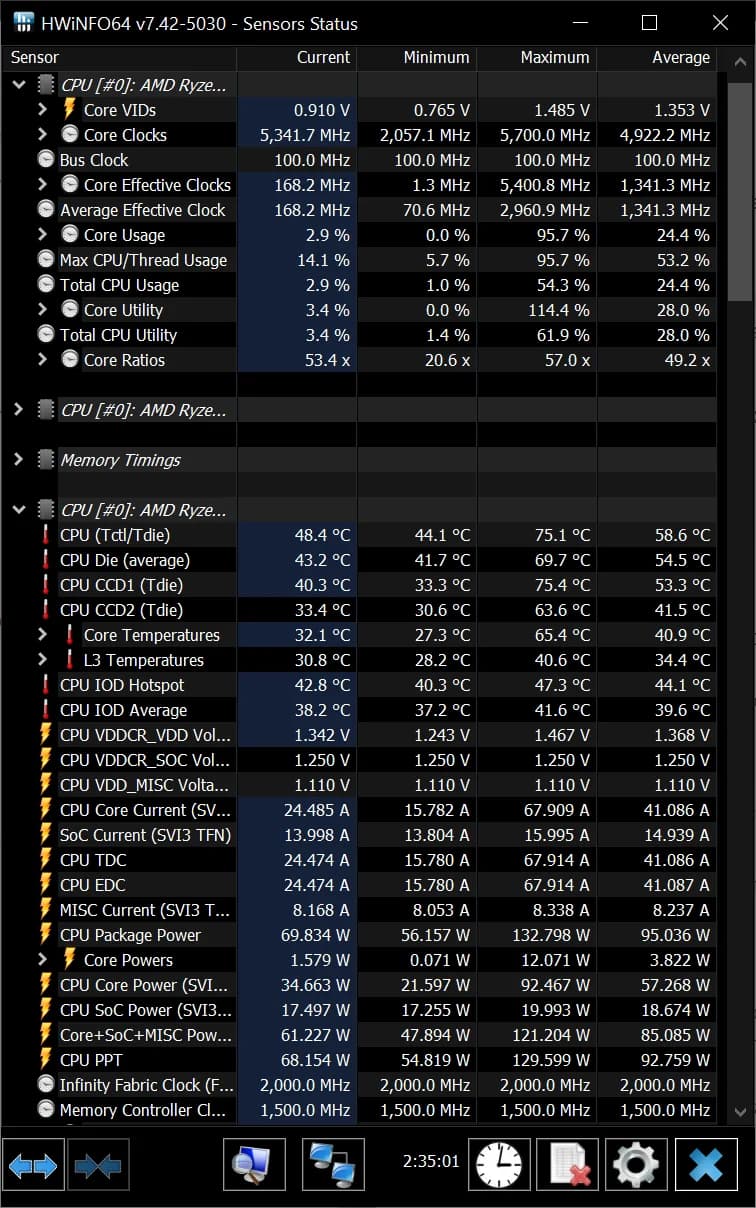Expand the Core VIDs row
Image resolution: width=756 pixels, height=1208 pixels.
click(x=42, y=110)
